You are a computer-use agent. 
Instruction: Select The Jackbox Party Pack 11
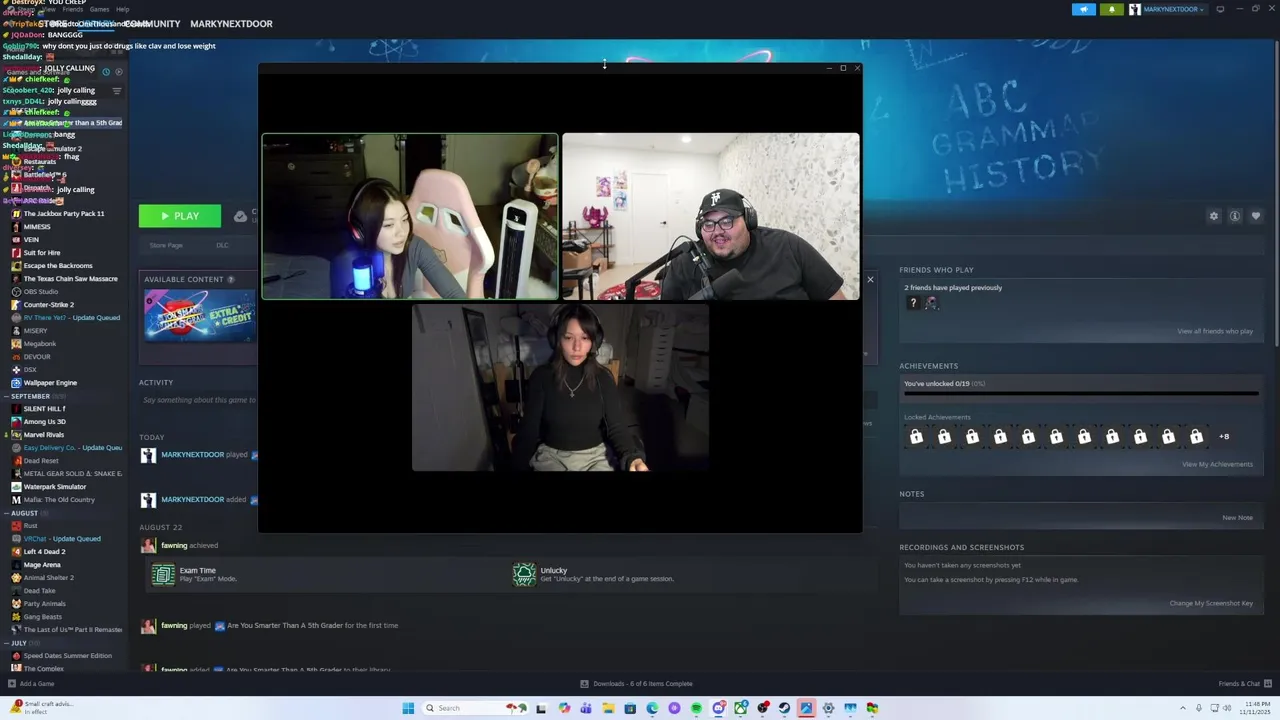(x=63, y=214)
